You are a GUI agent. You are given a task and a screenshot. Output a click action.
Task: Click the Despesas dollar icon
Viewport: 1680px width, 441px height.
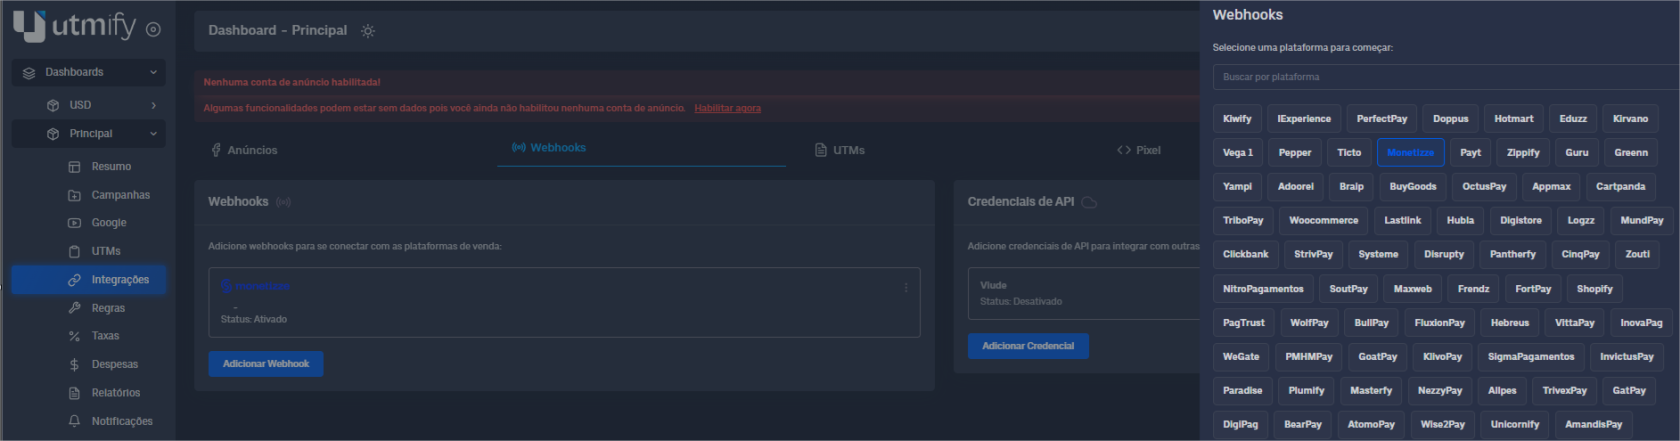tap(74, 365)
